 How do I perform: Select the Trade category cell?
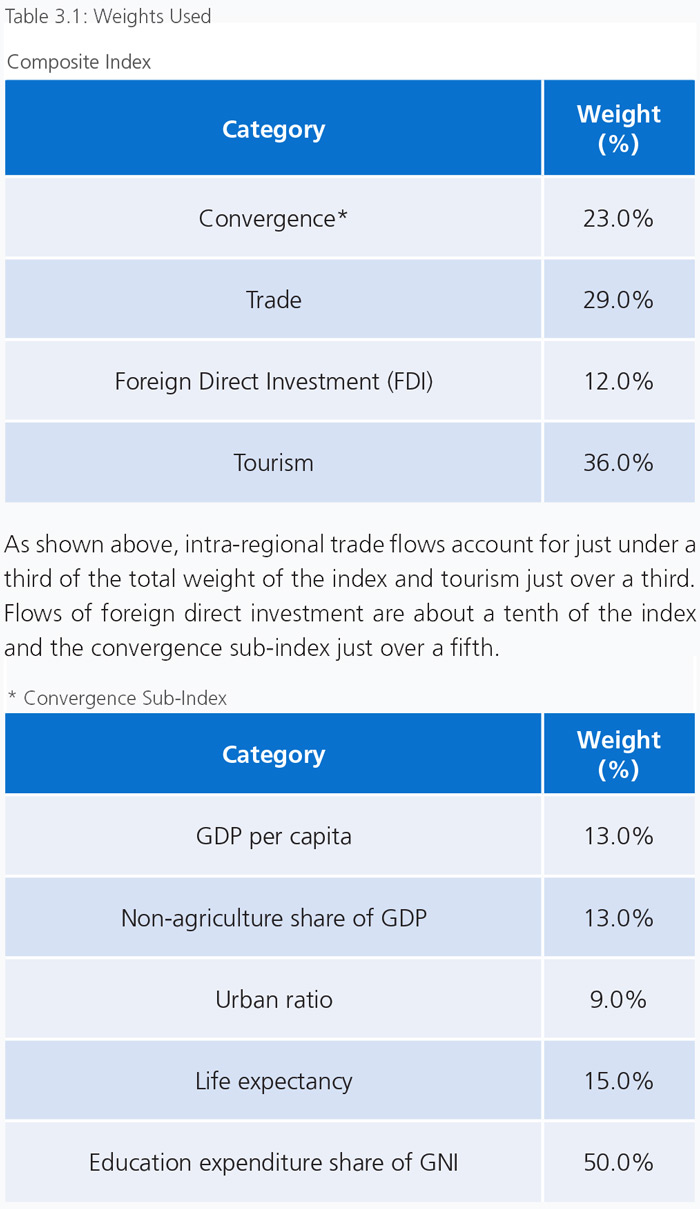[x=273, y=299]
